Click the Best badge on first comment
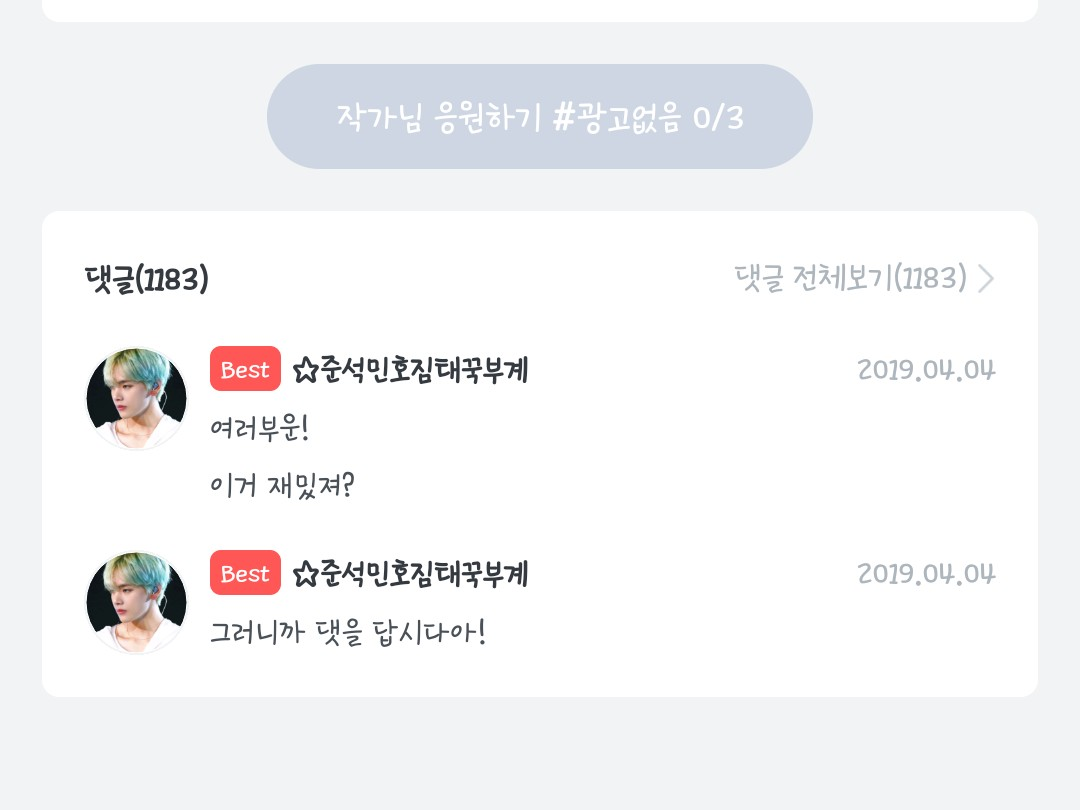Screen dimensions: 1080x810 pos(245,370)
